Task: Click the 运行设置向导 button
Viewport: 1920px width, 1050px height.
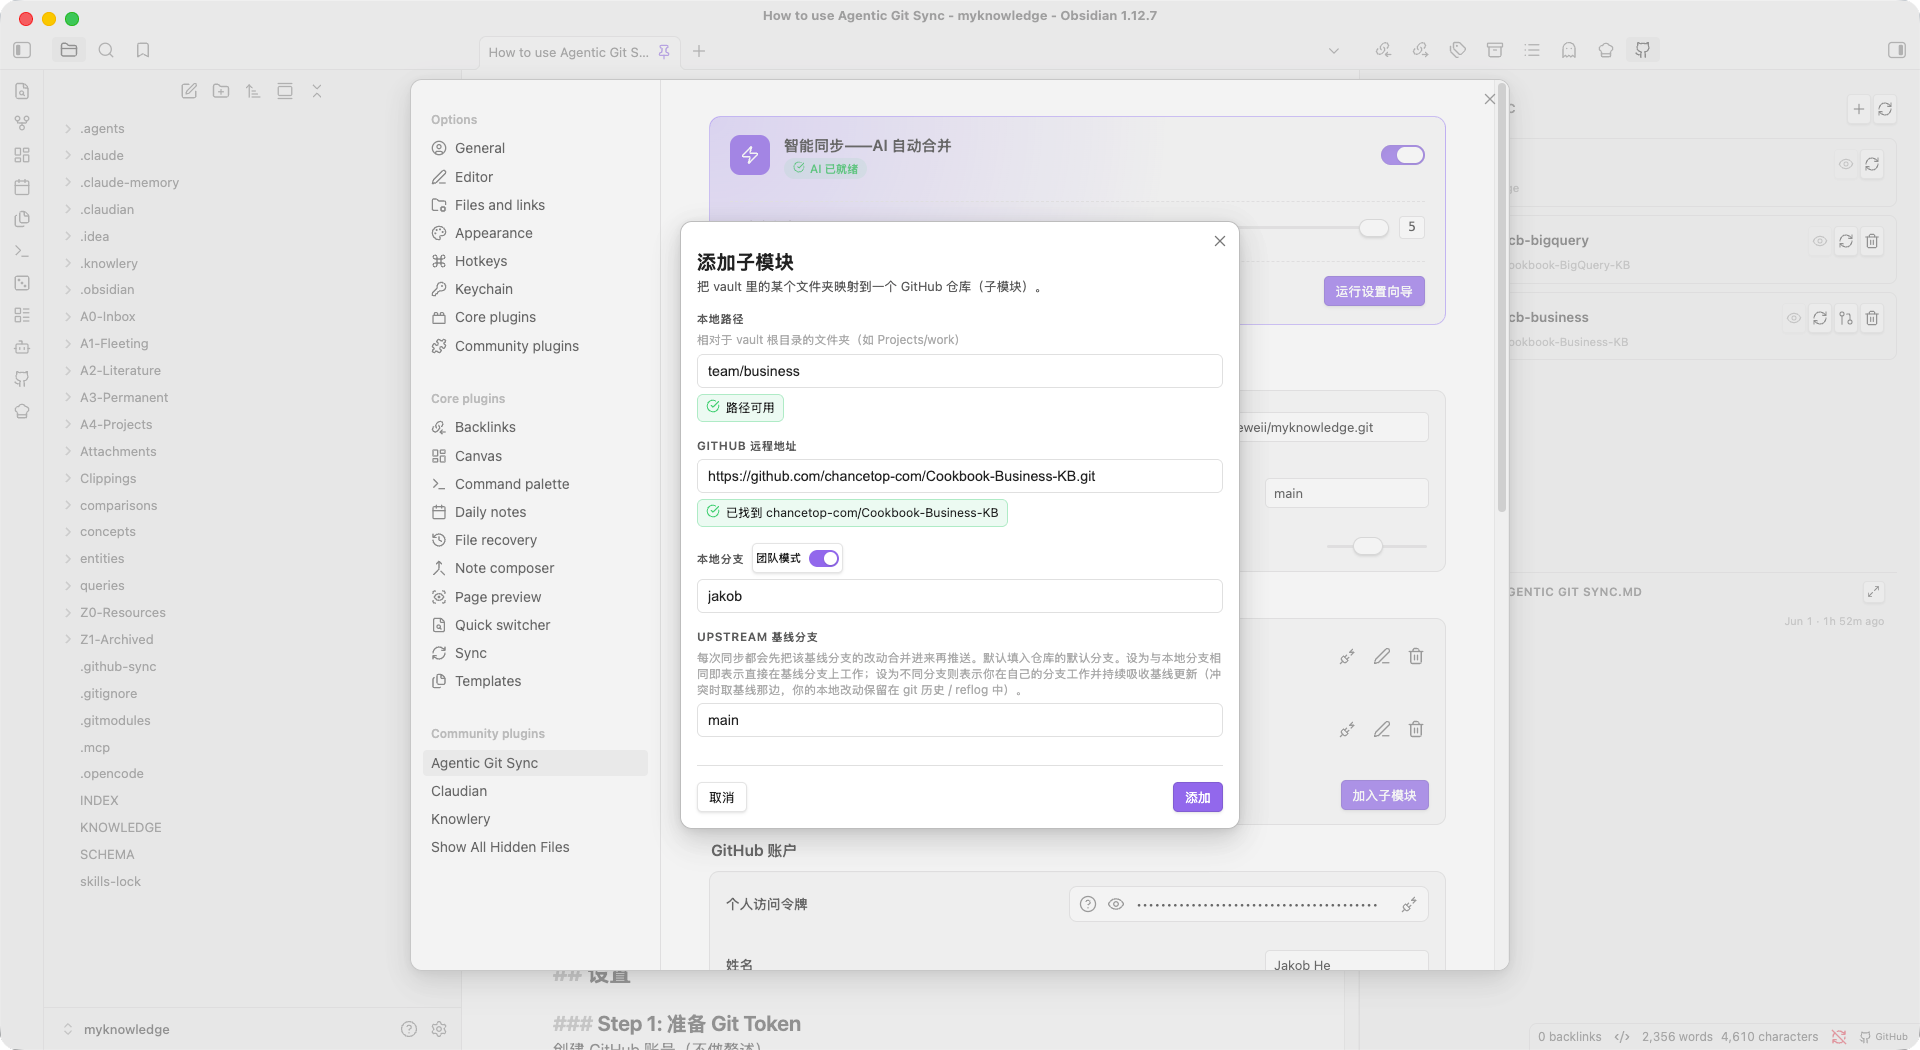Action: click(1374, 291)
